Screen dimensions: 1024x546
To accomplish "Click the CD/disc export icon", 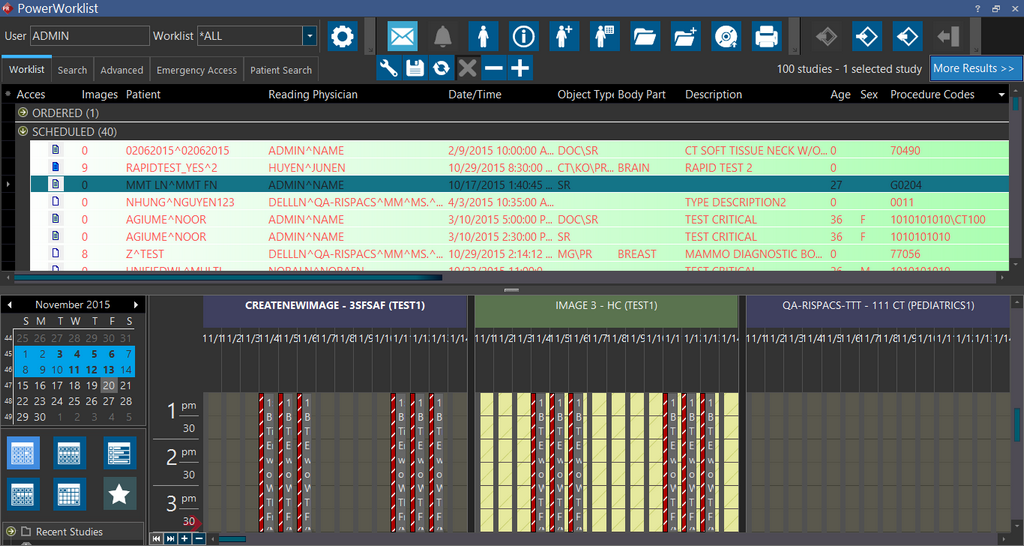I will [x=726, y=37].
